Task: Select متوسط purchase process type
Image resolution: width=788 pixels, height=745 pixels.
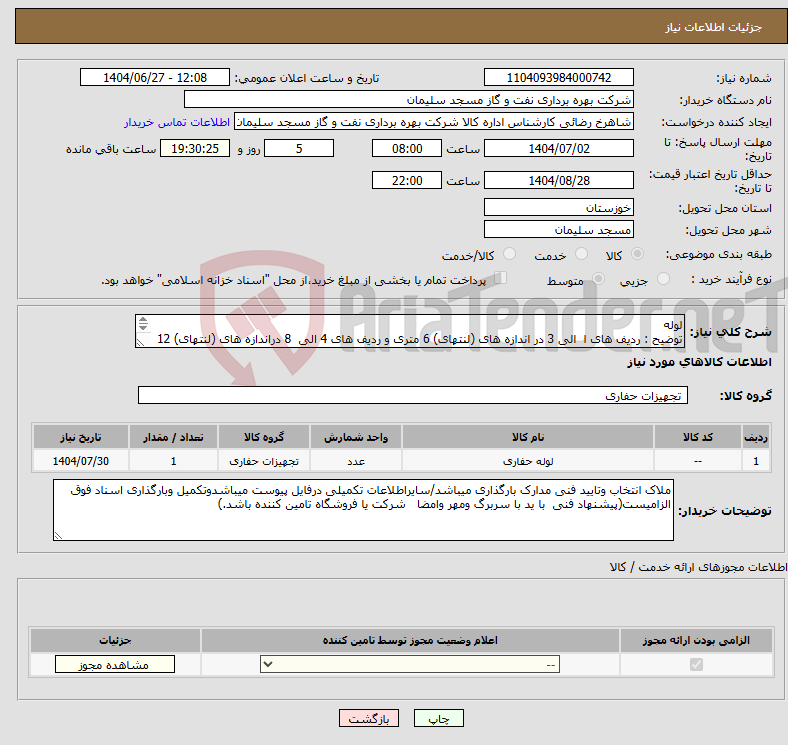Action: coord(599,280)
